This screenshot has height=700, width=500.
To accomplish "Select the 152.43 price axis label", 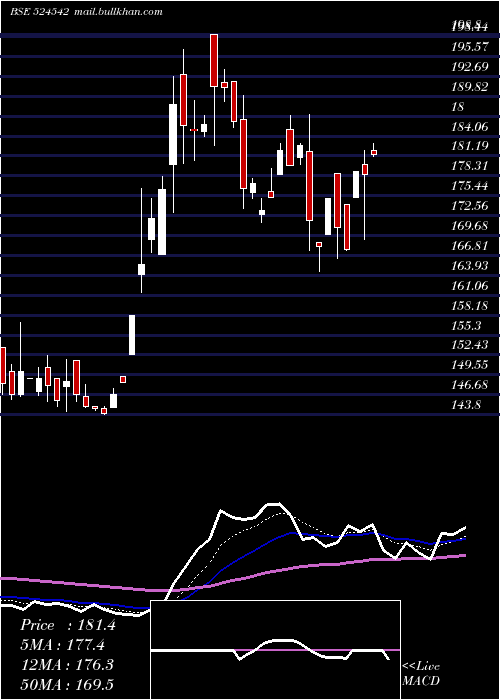I will click(470, 345).
